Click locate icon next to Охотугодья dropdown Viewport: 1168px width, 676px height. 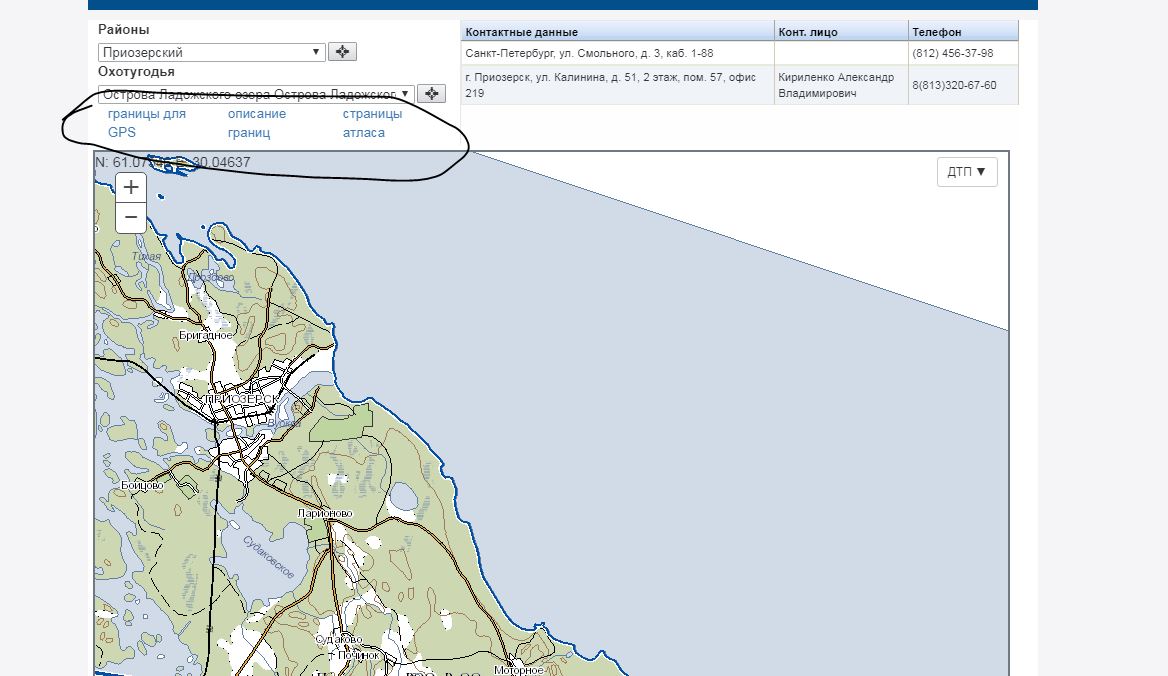point(431,93)
